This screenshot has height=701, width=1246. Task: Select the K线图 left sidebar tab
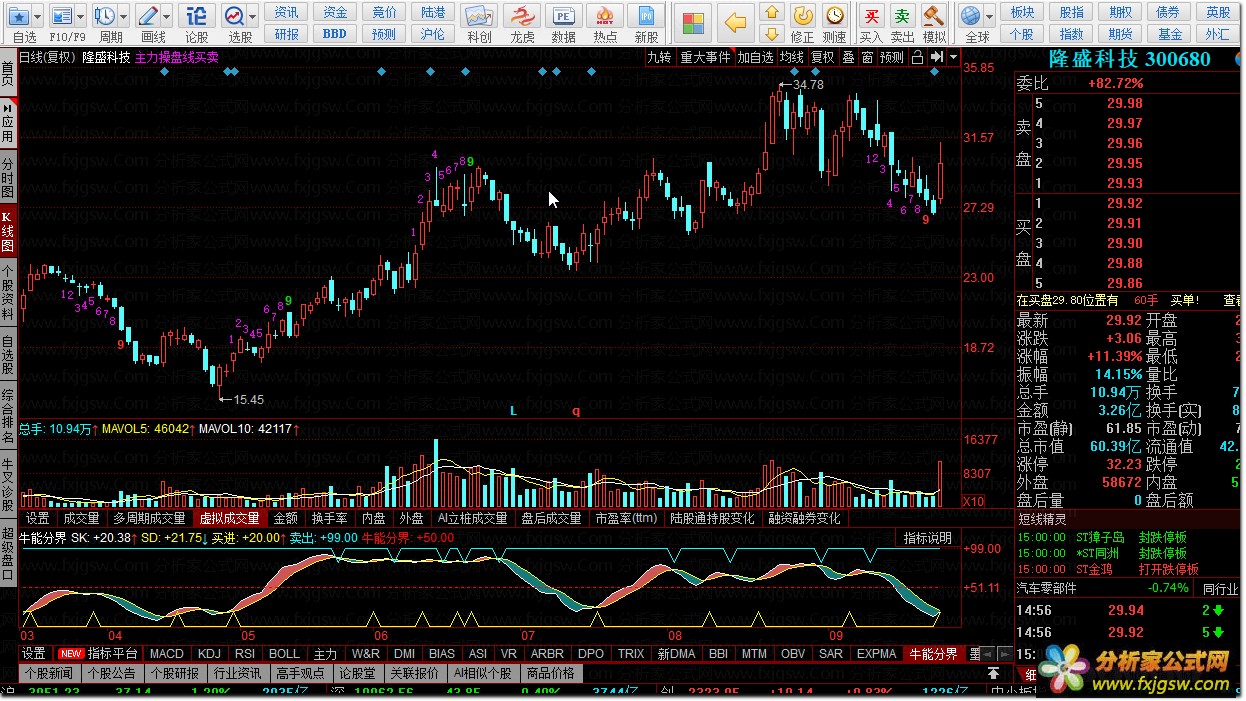click(8, 231)
